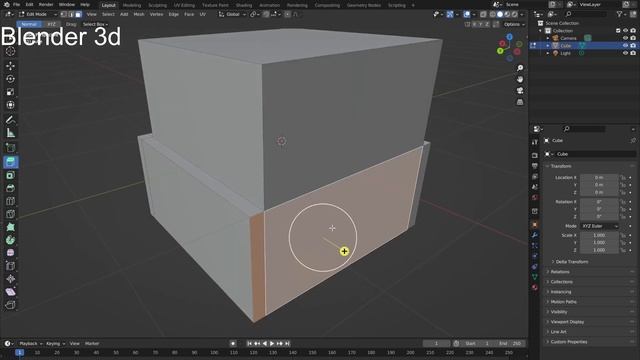Select the Knife tool

click(x=11, y=214)
